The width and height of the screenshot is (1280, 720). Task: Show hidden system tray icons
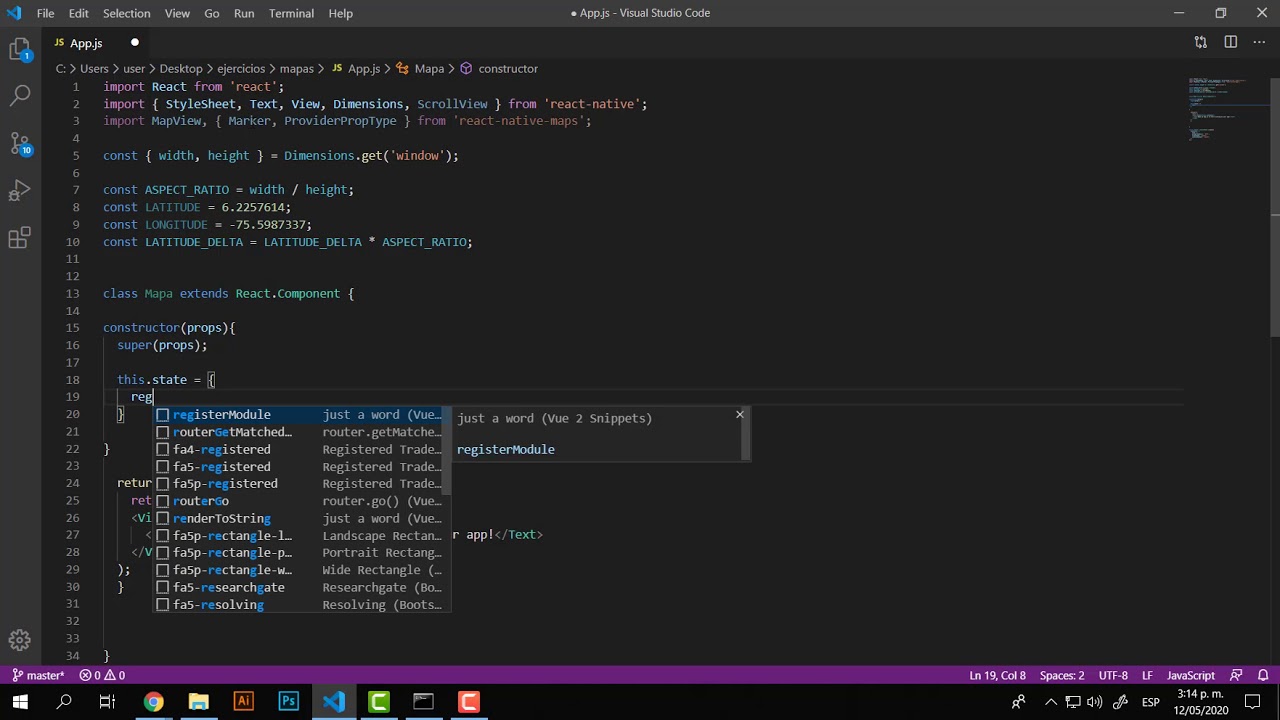1050,702
